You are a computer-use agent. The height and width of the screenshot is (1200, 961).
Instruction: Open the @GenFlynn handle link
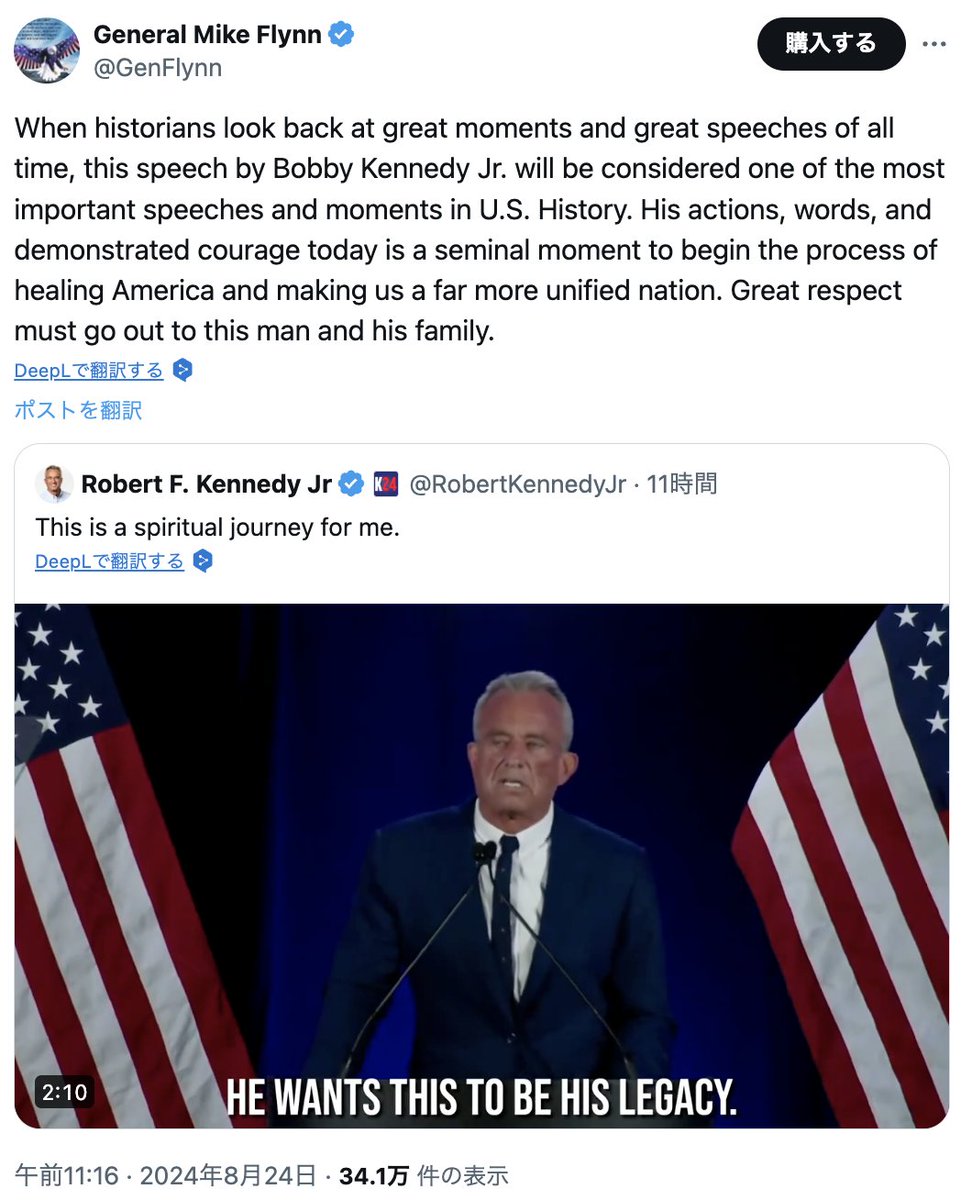pyautogui.click(x=158, y=68)
